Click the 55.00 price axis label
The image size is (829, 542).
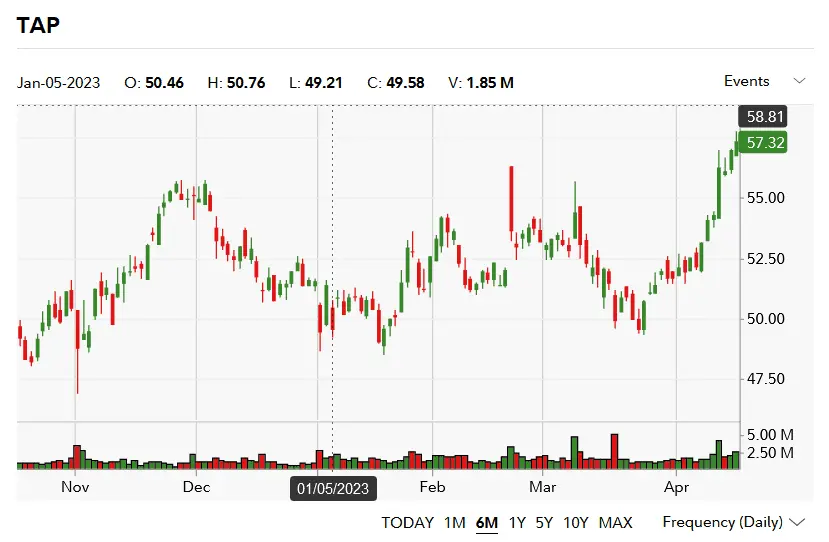click(766, 198)
